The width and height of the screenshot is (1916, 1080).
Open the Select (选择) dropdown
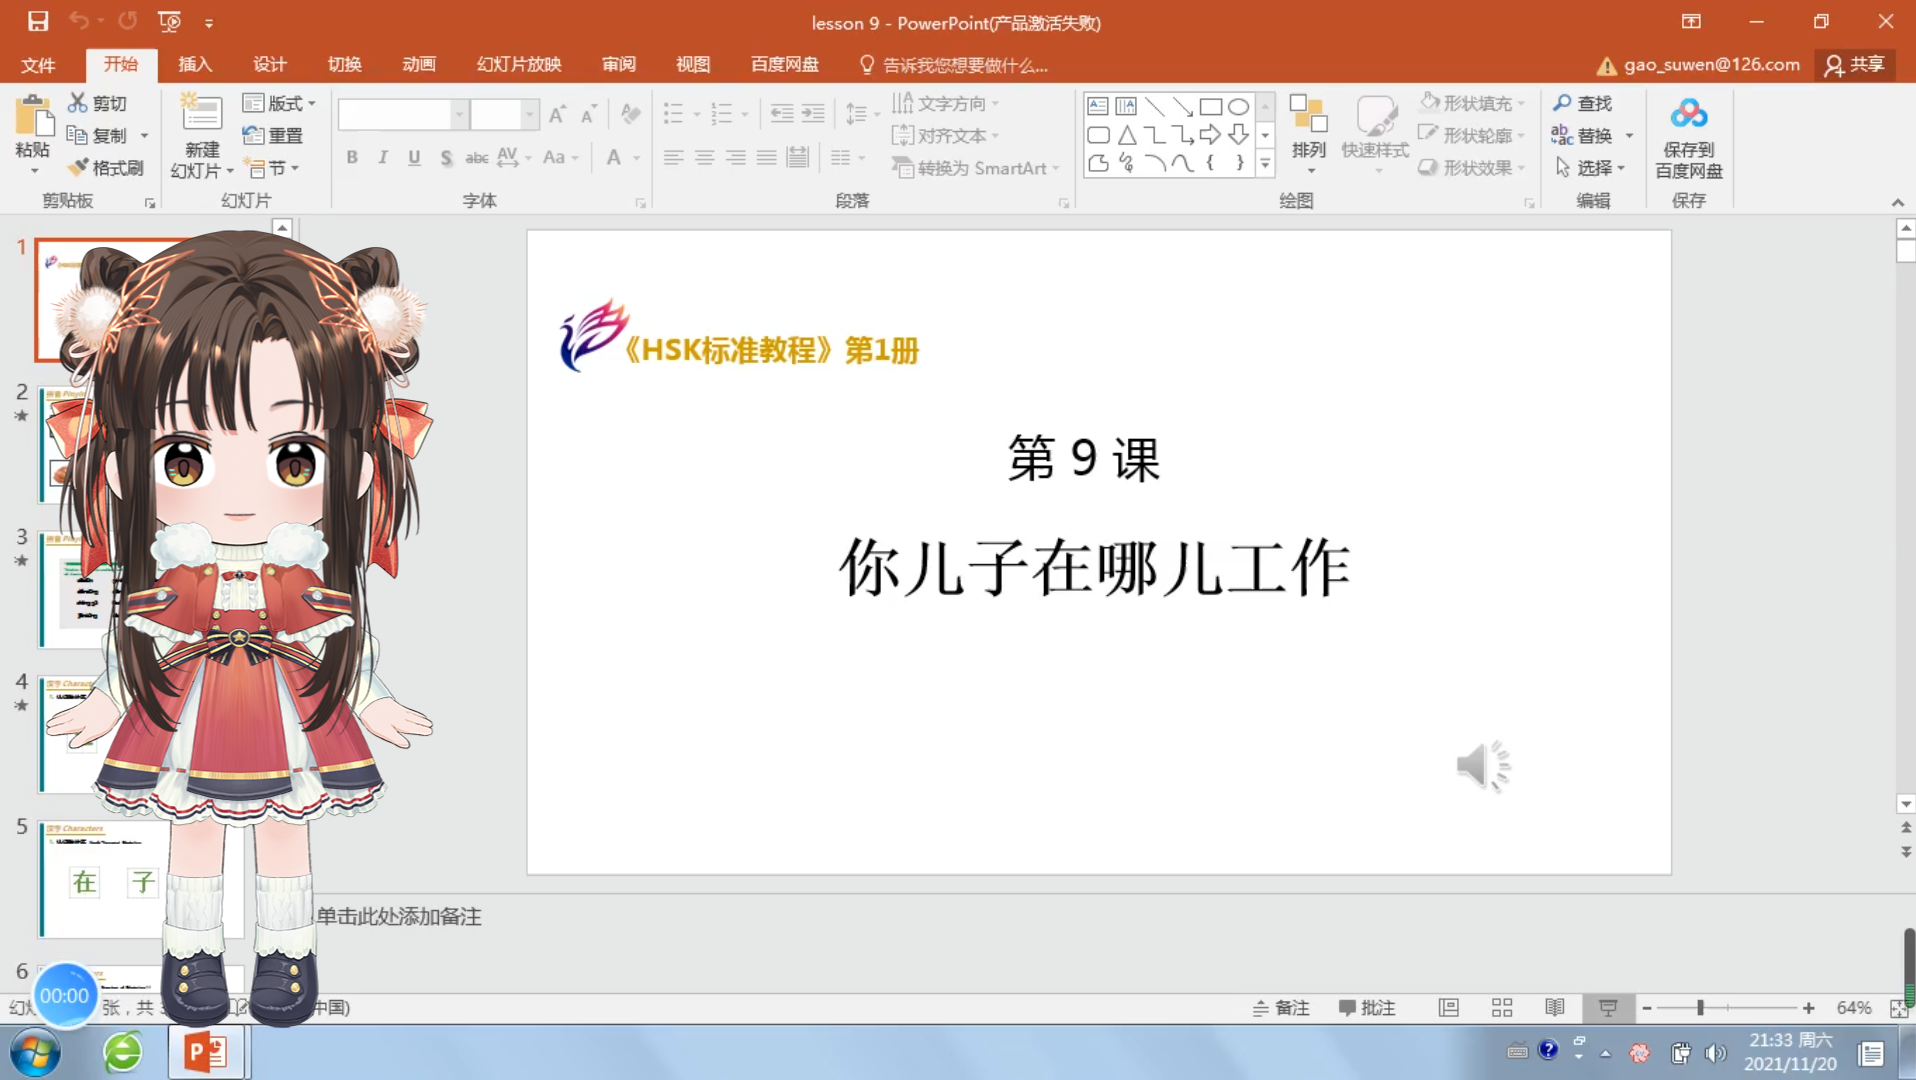[1590, 168]
